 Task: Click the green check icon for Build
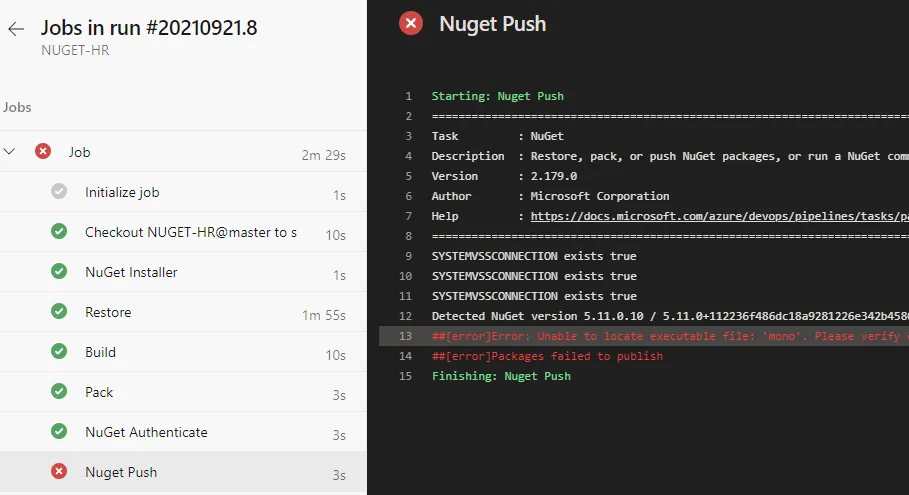pyautogui.click(x=59, y=351)
